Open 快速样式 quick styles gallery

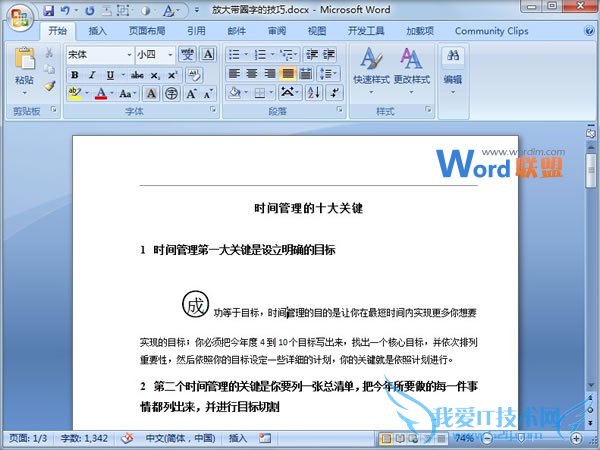click(371, 71)
